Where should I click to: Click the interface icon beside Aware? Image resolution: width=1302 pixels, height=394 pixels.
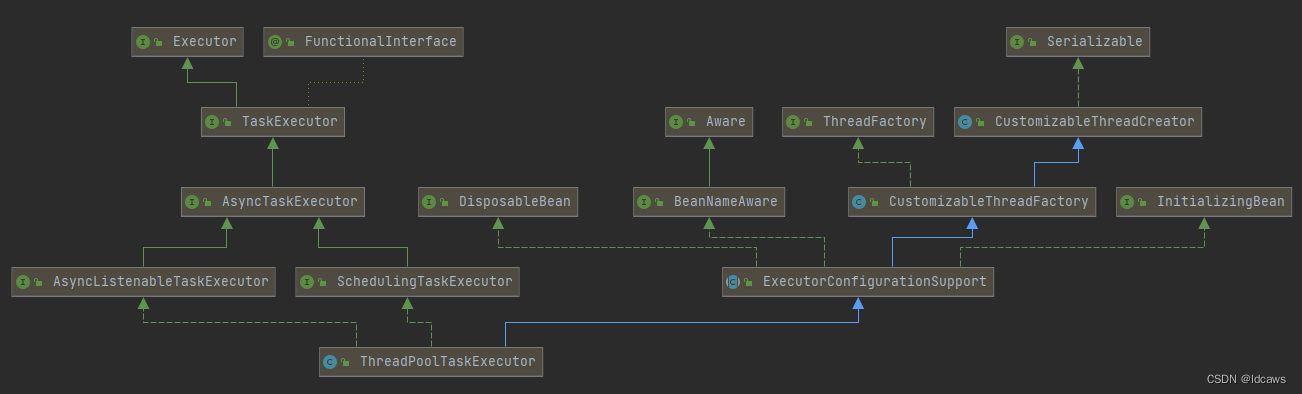coord(676,122)
